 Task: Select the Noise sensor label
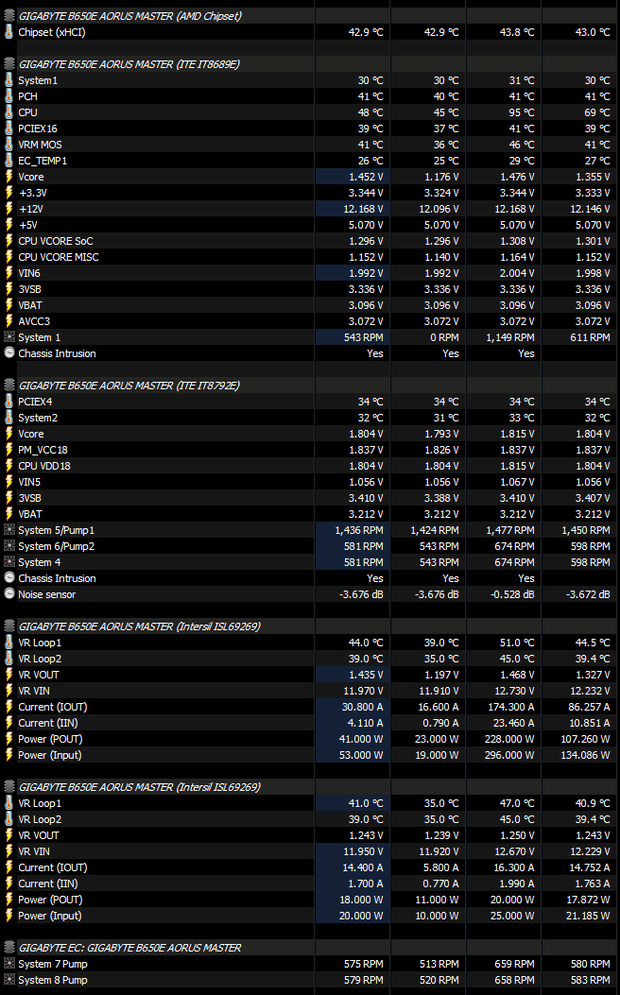pyautogui.click(x=47, y=594)
